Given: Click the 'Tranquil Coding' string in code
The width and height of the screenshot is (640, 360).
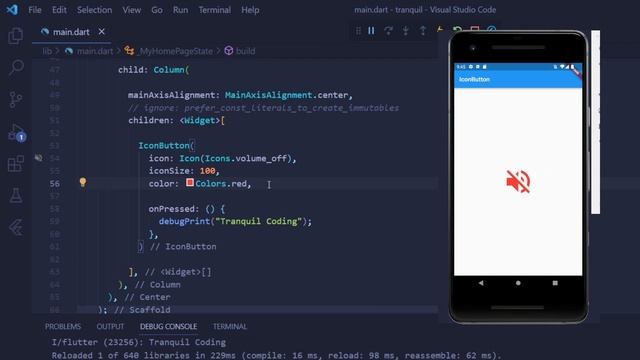Looking at the screenshot, I should coord(258,221).
